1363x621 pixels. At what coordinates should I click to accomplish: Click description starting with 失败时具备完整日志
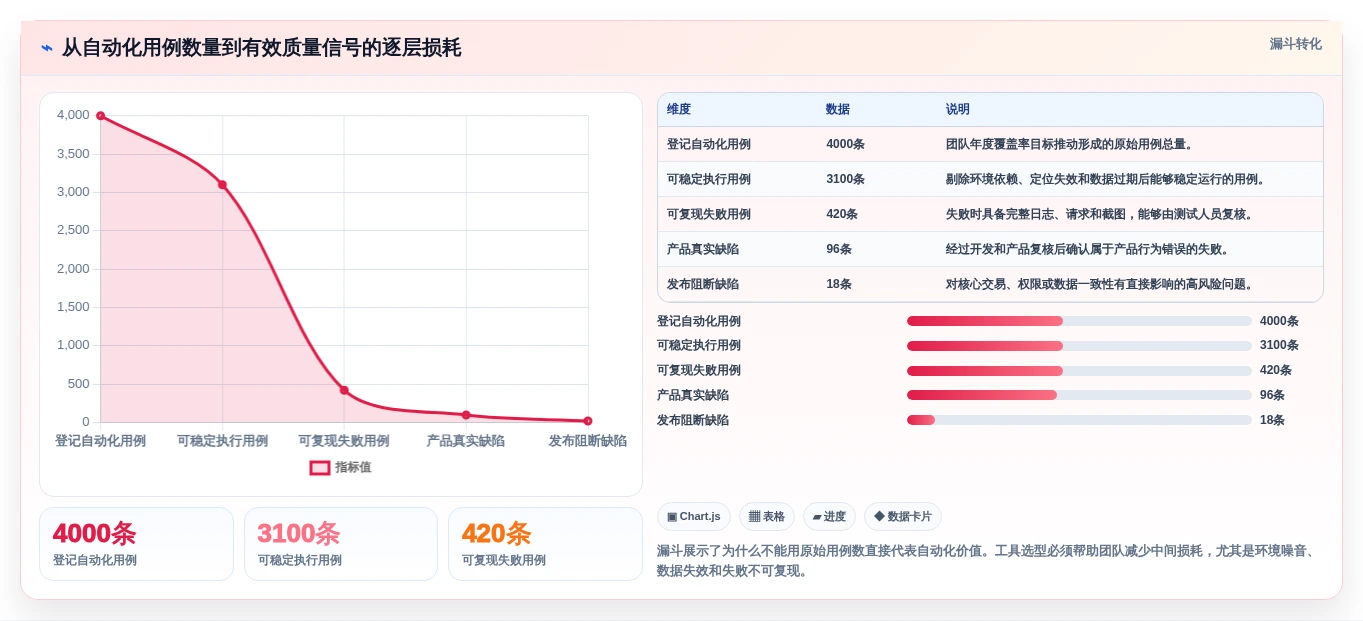1100,214
